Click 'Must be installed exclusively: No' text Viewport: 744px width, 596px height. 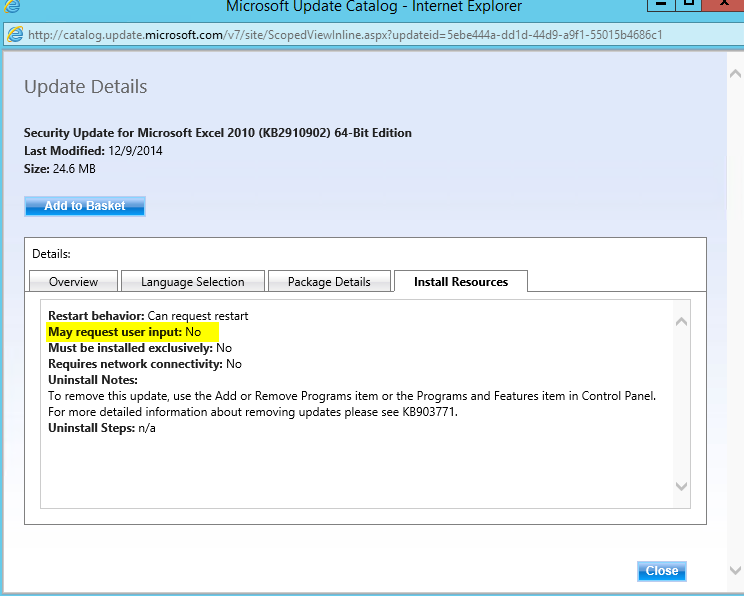pos(140,348)
